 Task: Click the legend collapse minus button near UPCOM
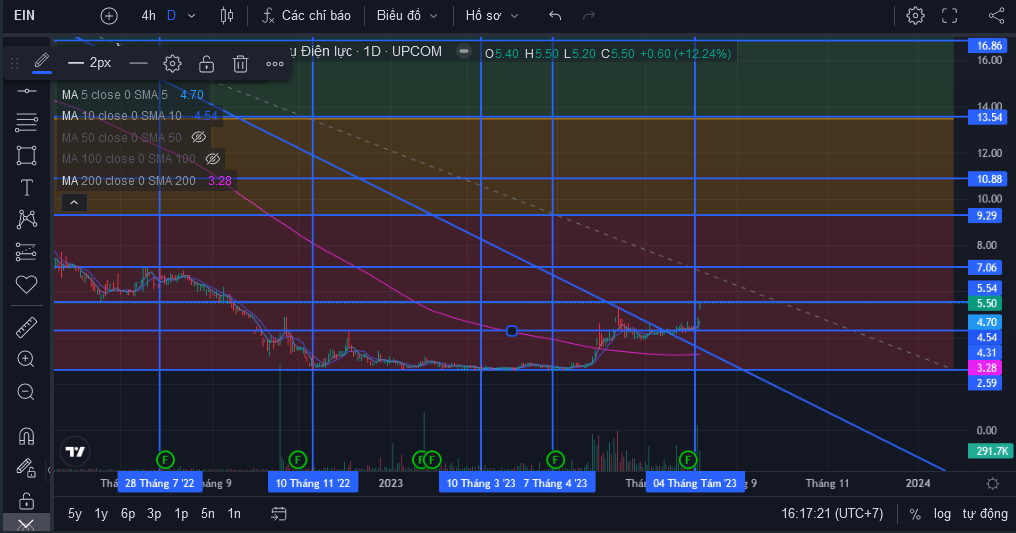tap(464, 51)
